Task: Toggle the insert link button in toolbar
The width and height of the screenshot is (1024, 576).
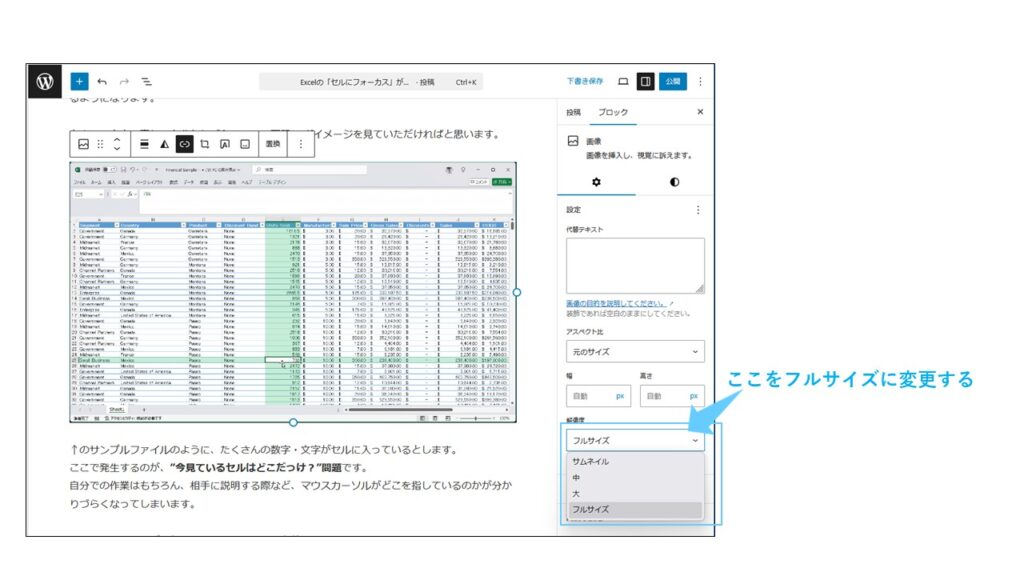Action: (184, 144)
